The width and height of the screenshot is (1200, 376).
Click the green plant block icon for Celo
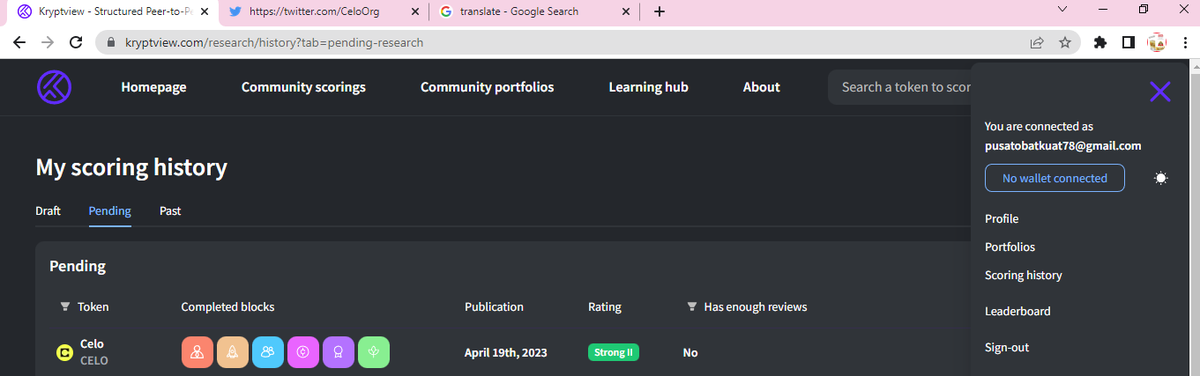tap(373, 352)
